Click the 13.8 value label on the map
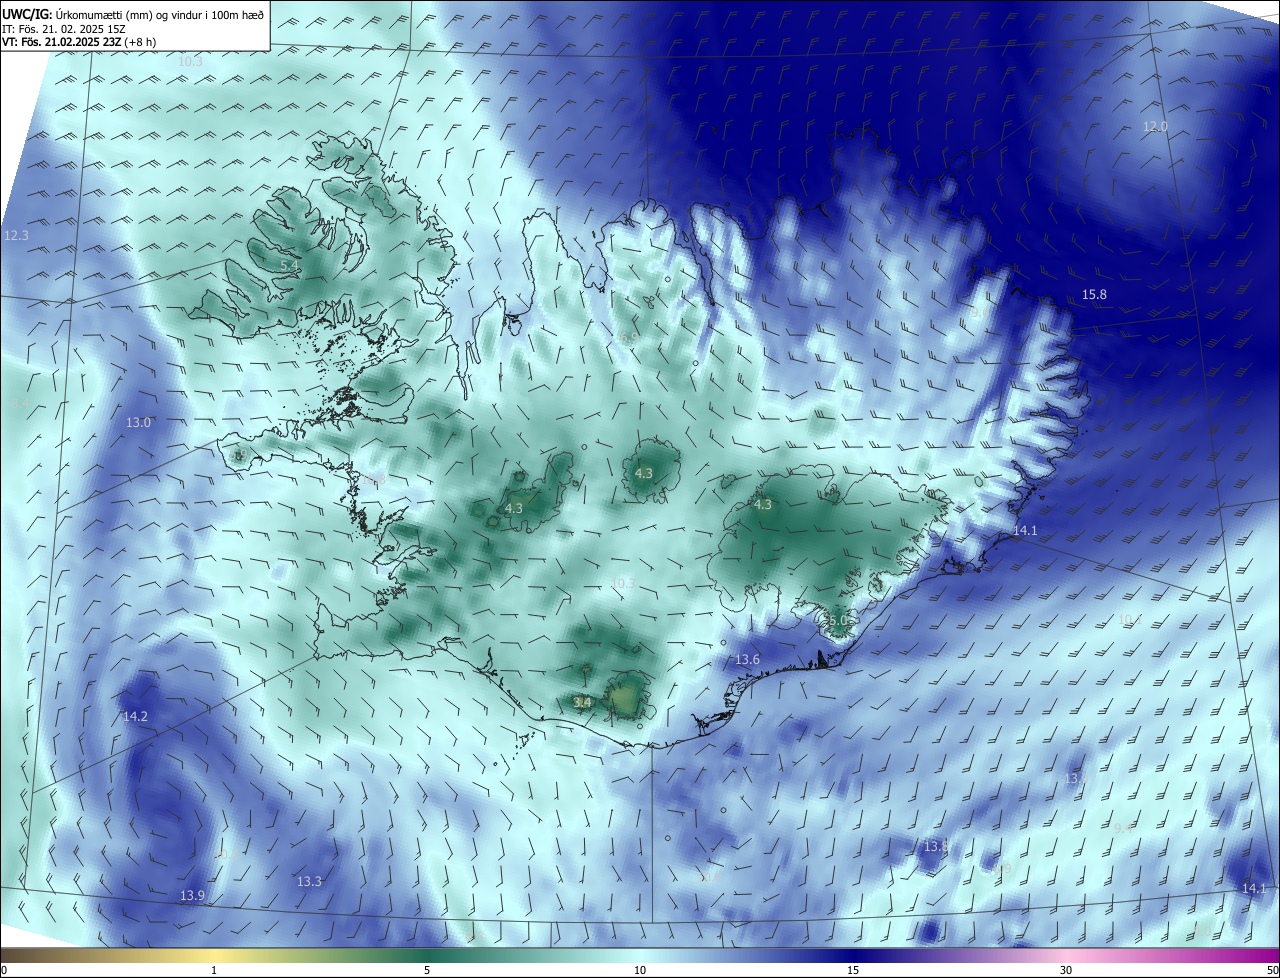 coord(935,847)
